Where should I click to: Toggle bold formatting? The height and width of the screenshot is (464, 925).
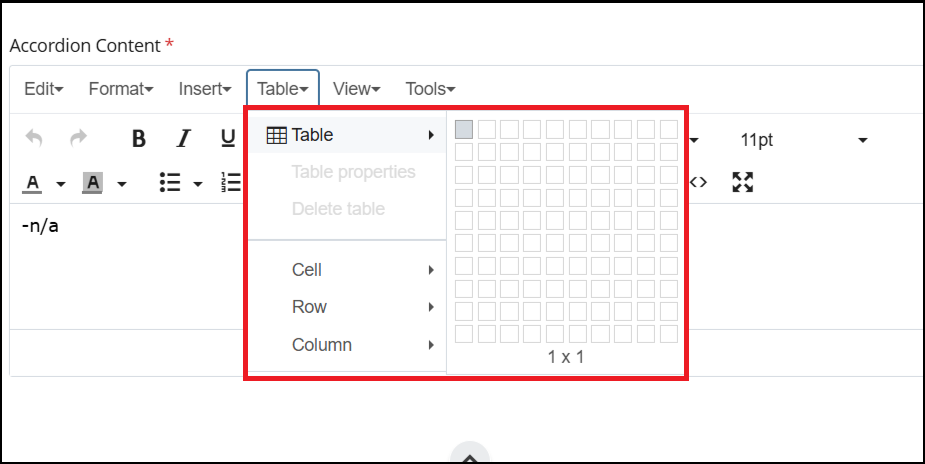(x=139, y=139)
